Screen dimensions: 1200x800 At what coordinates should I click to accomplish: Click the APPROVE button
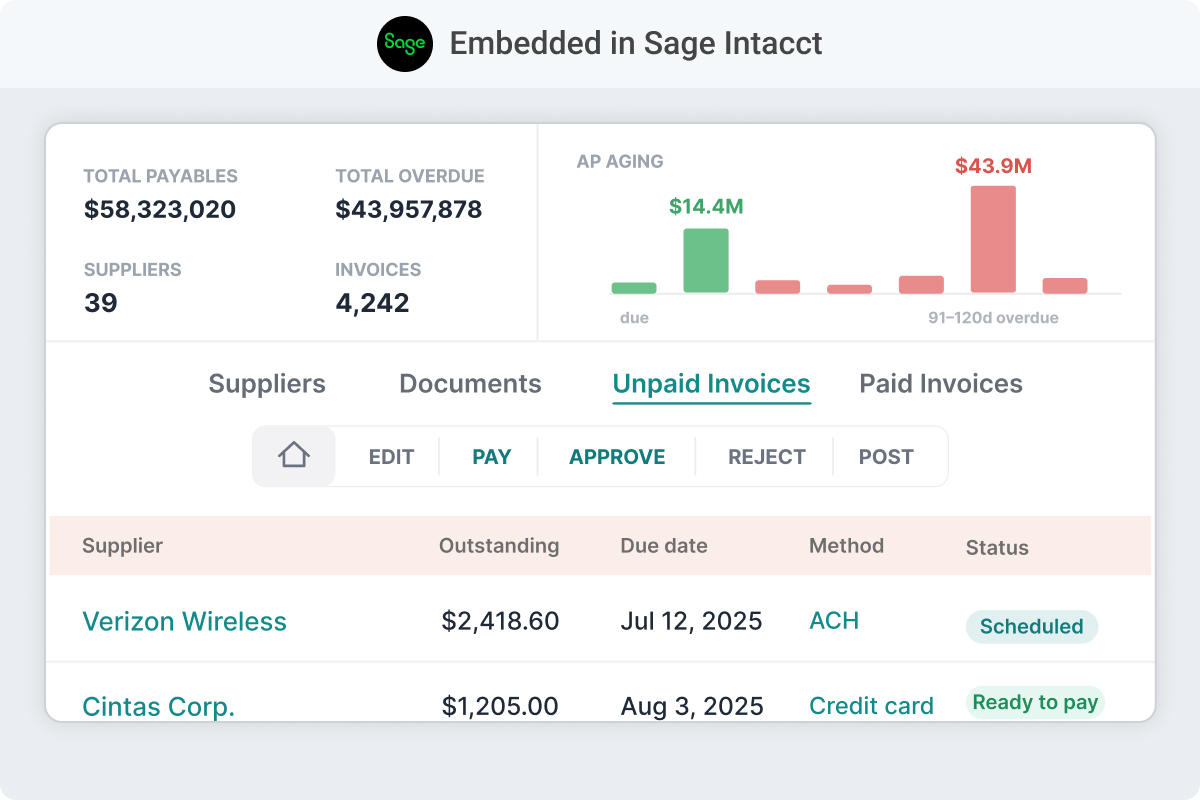(617, 457)
